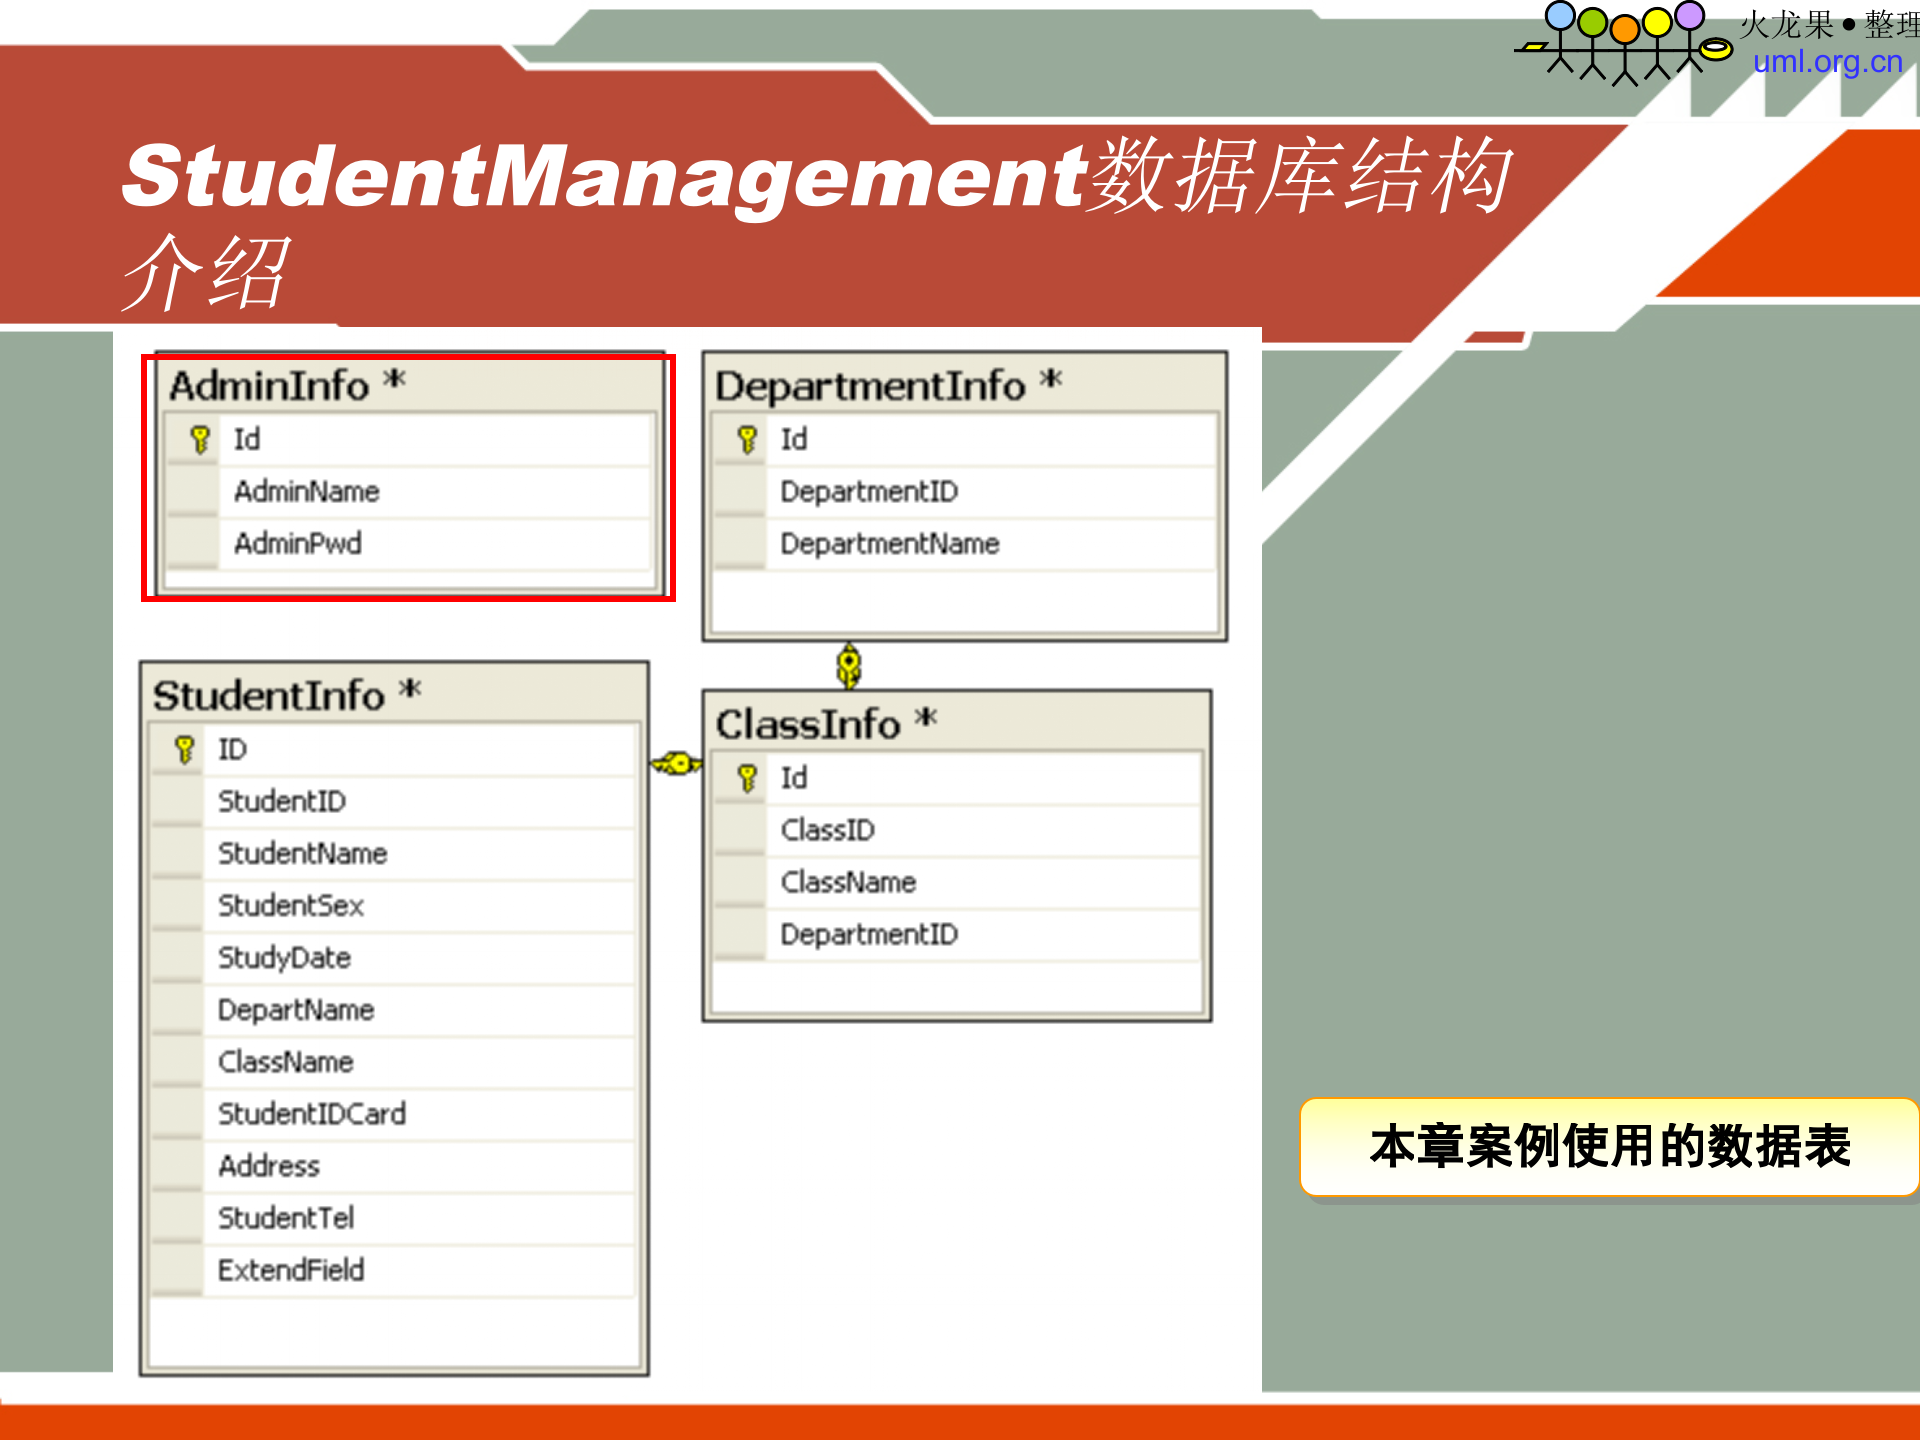
Task: Select the StudentSex field in StudentInfo
Action: tap(290, 905)
